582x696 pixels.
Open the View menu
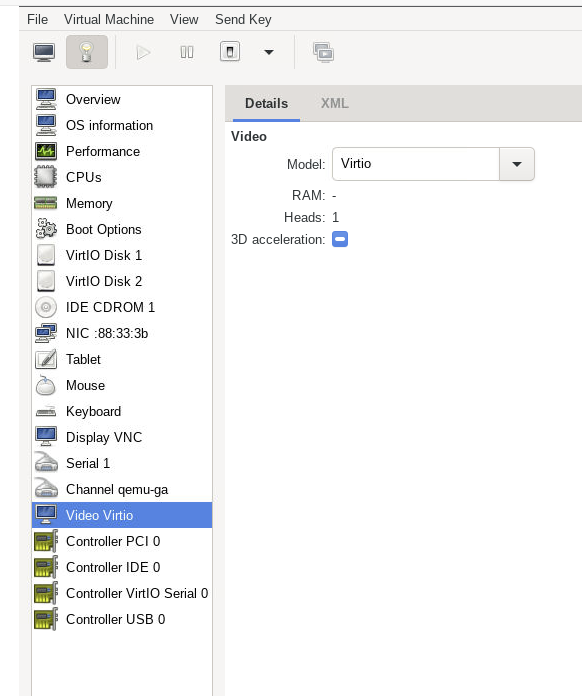pyautogui.click(x=184, y=20)
